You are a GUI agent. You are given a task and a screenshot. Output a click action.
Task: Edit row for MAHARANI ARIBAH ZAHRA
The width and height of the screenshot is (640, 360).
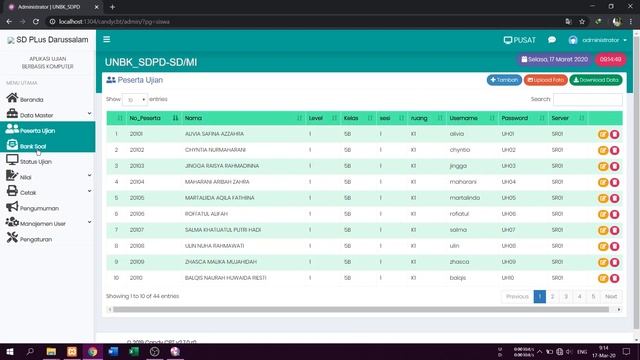point(603,182)
